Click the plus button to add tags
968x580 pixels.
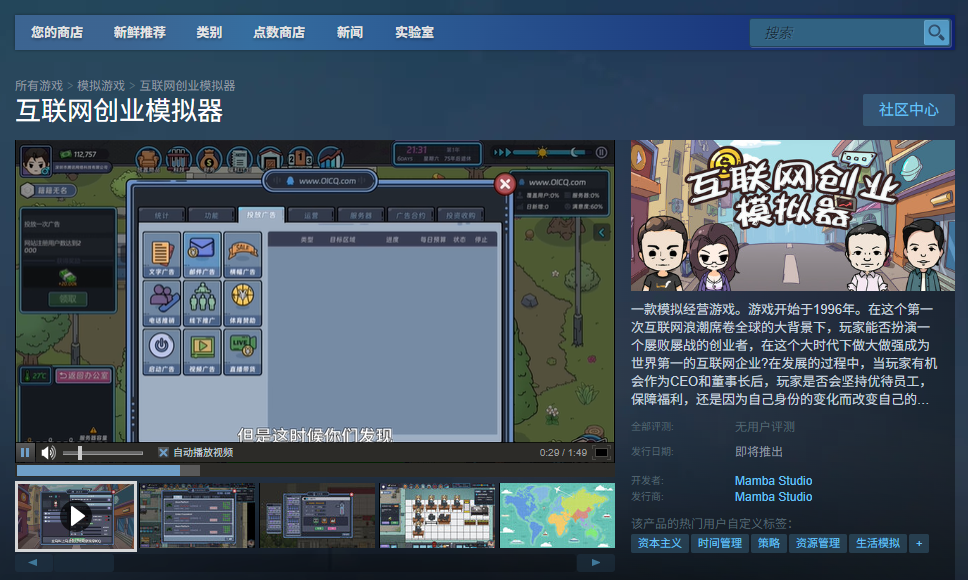coord(919,544)
